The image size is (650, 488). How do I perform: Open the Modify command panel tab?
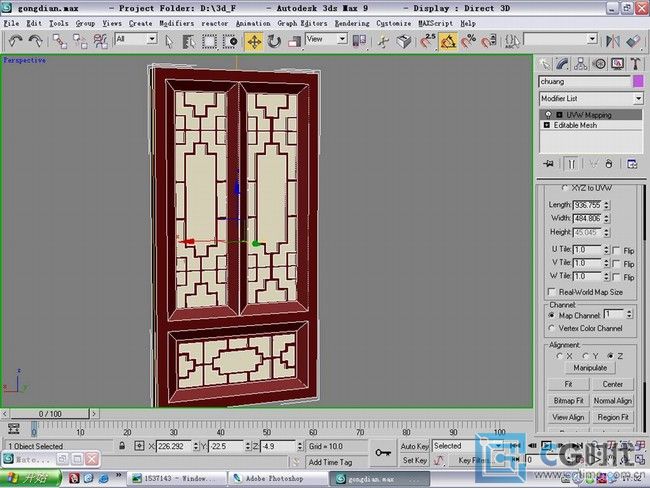coord(562,64)
